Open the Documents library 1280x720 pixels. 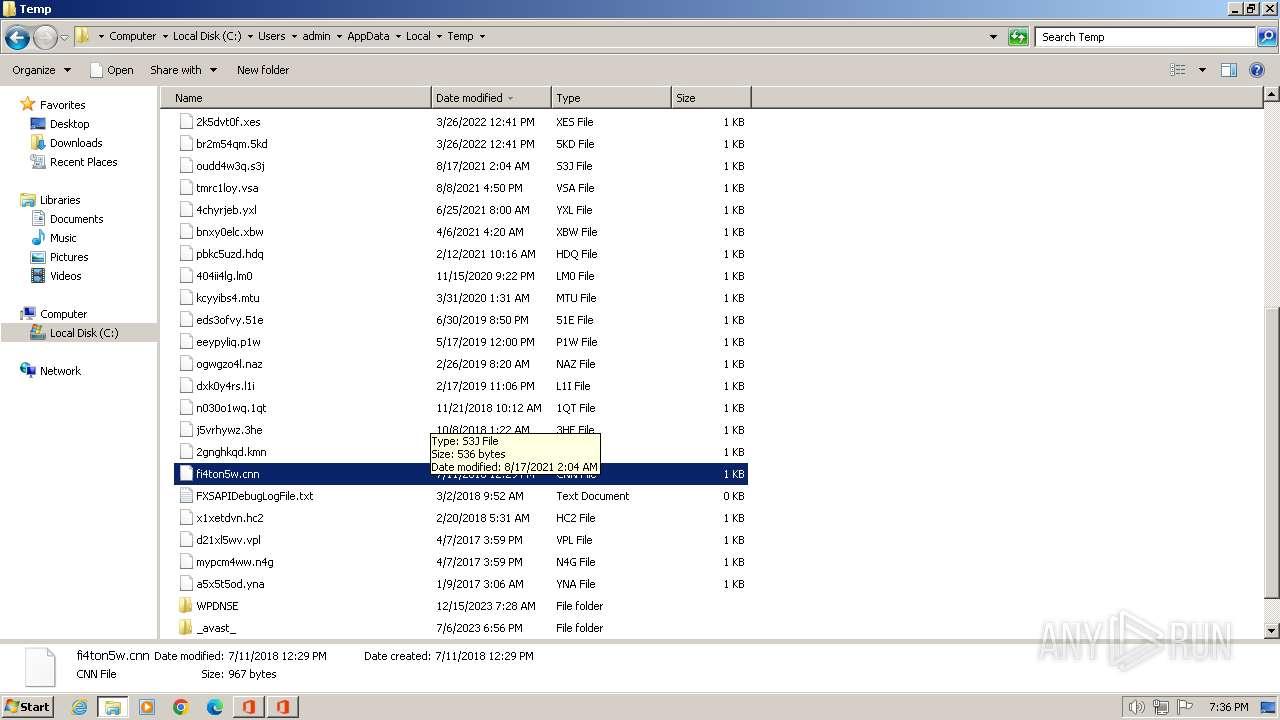coord(76,219)
